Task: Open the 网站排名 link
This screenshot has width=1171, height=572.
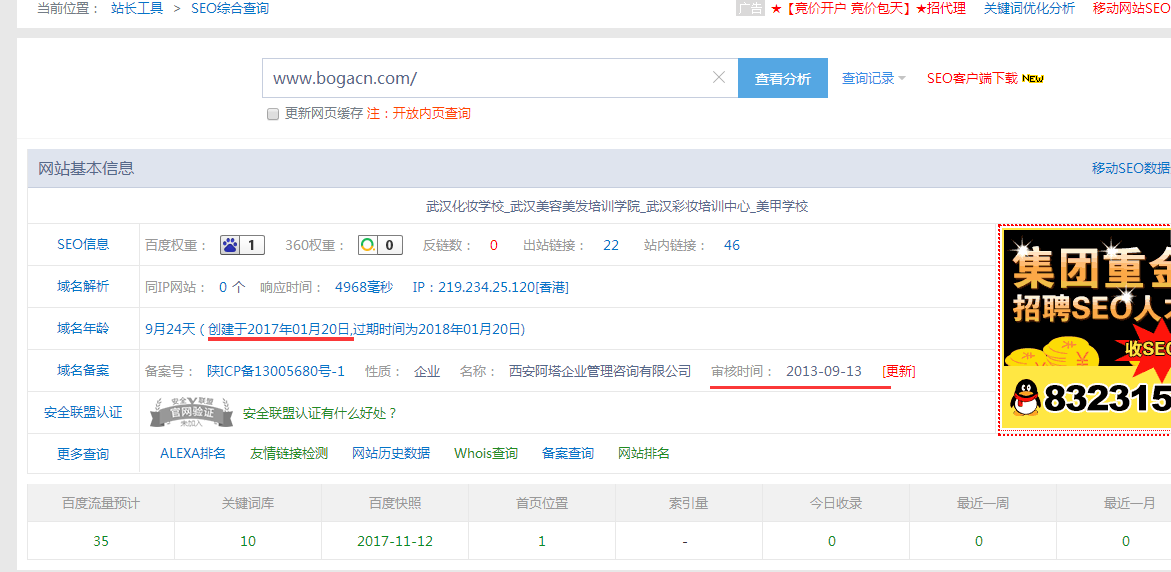Action: [x=644, y=453]
